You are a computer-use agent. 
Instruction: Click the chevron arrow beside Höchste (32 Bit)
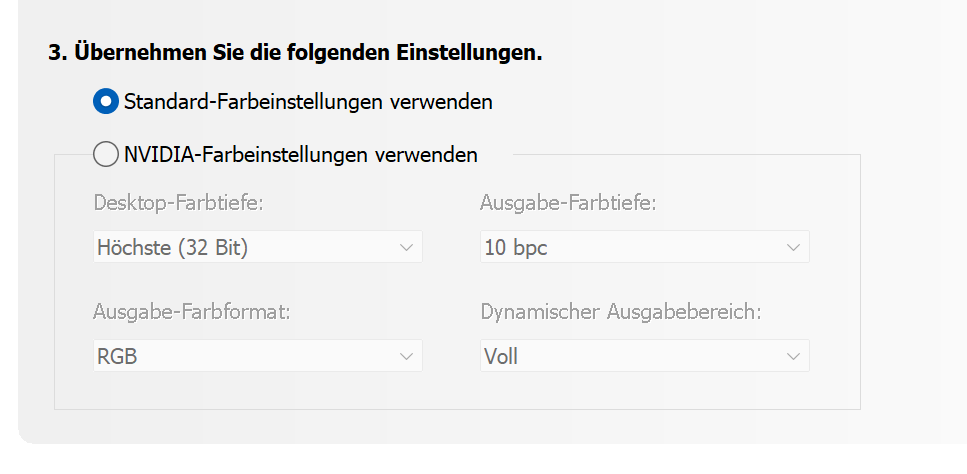406,248
